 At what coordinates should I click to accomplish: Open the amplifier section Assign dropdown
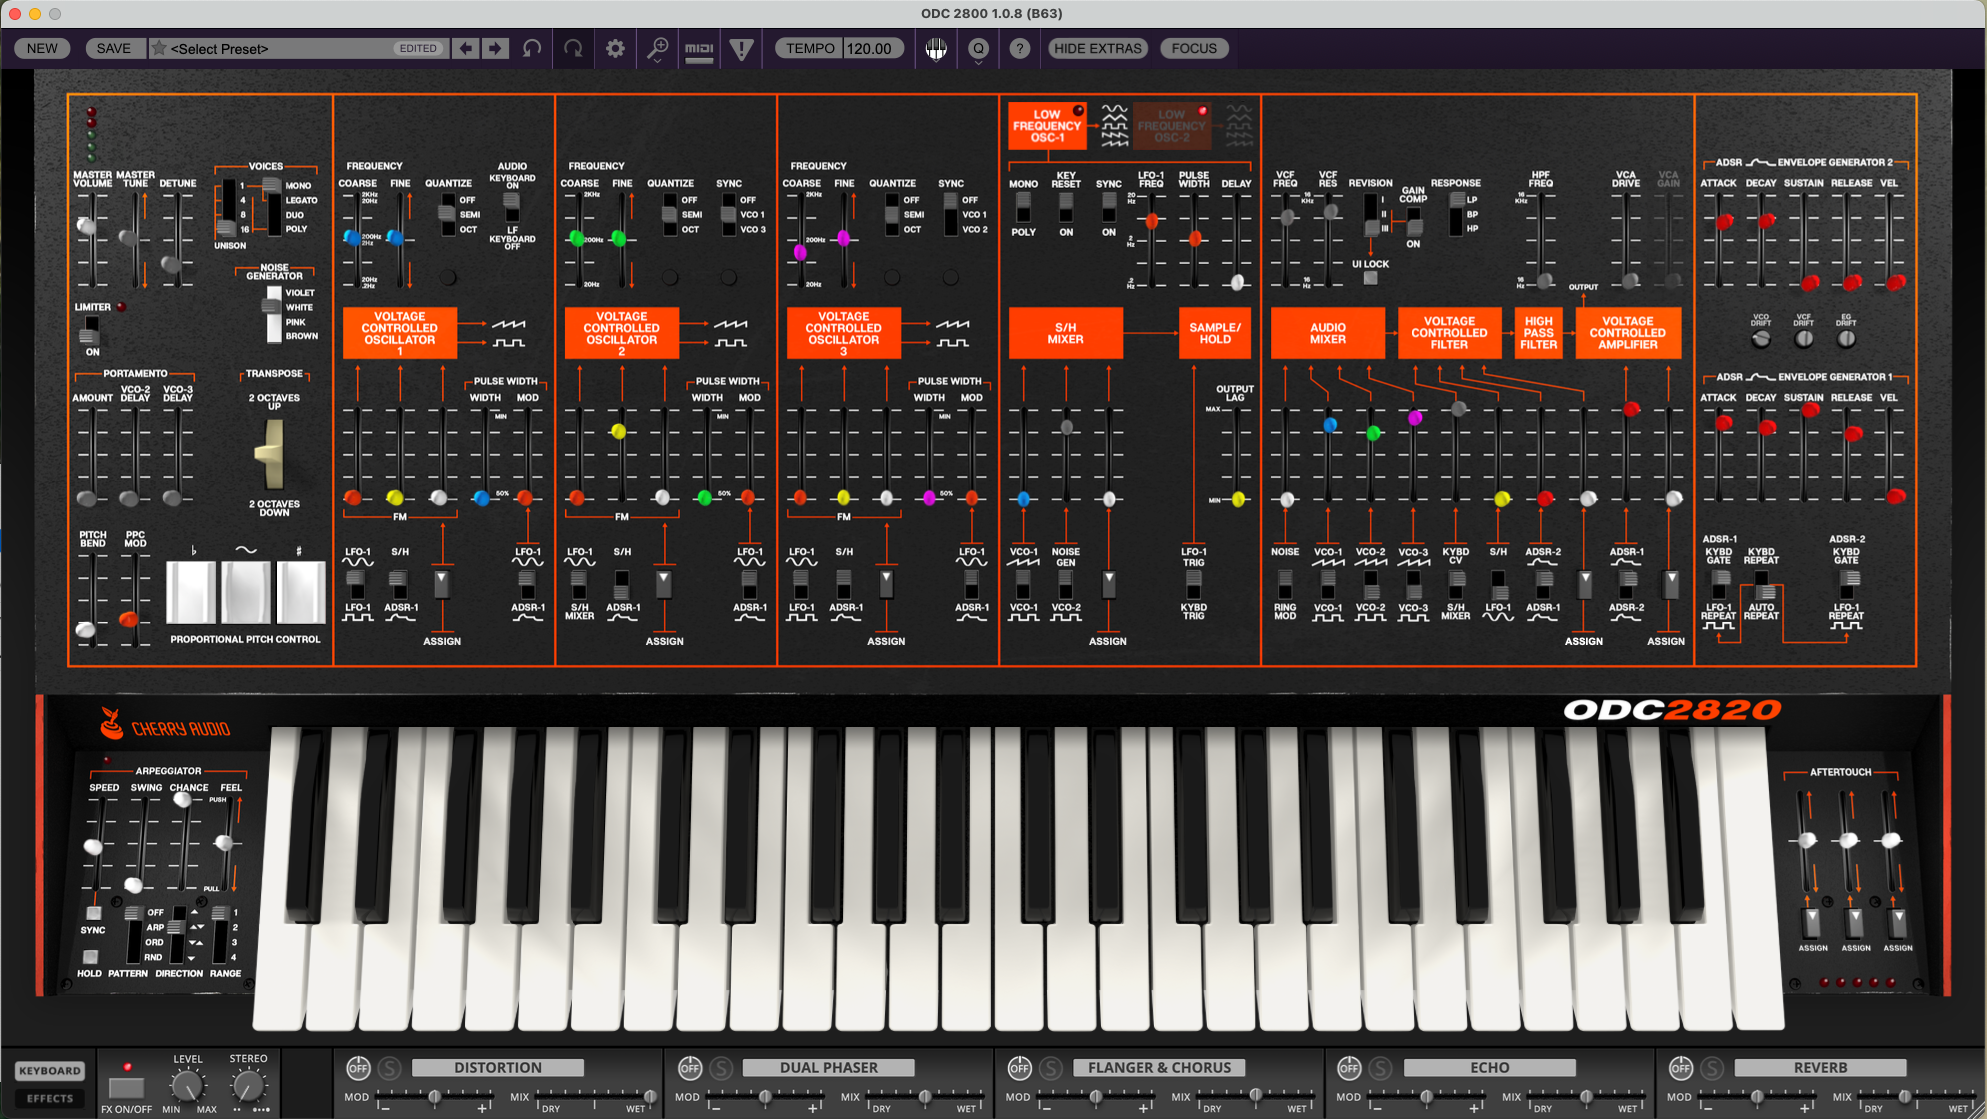pos(1670,583)
